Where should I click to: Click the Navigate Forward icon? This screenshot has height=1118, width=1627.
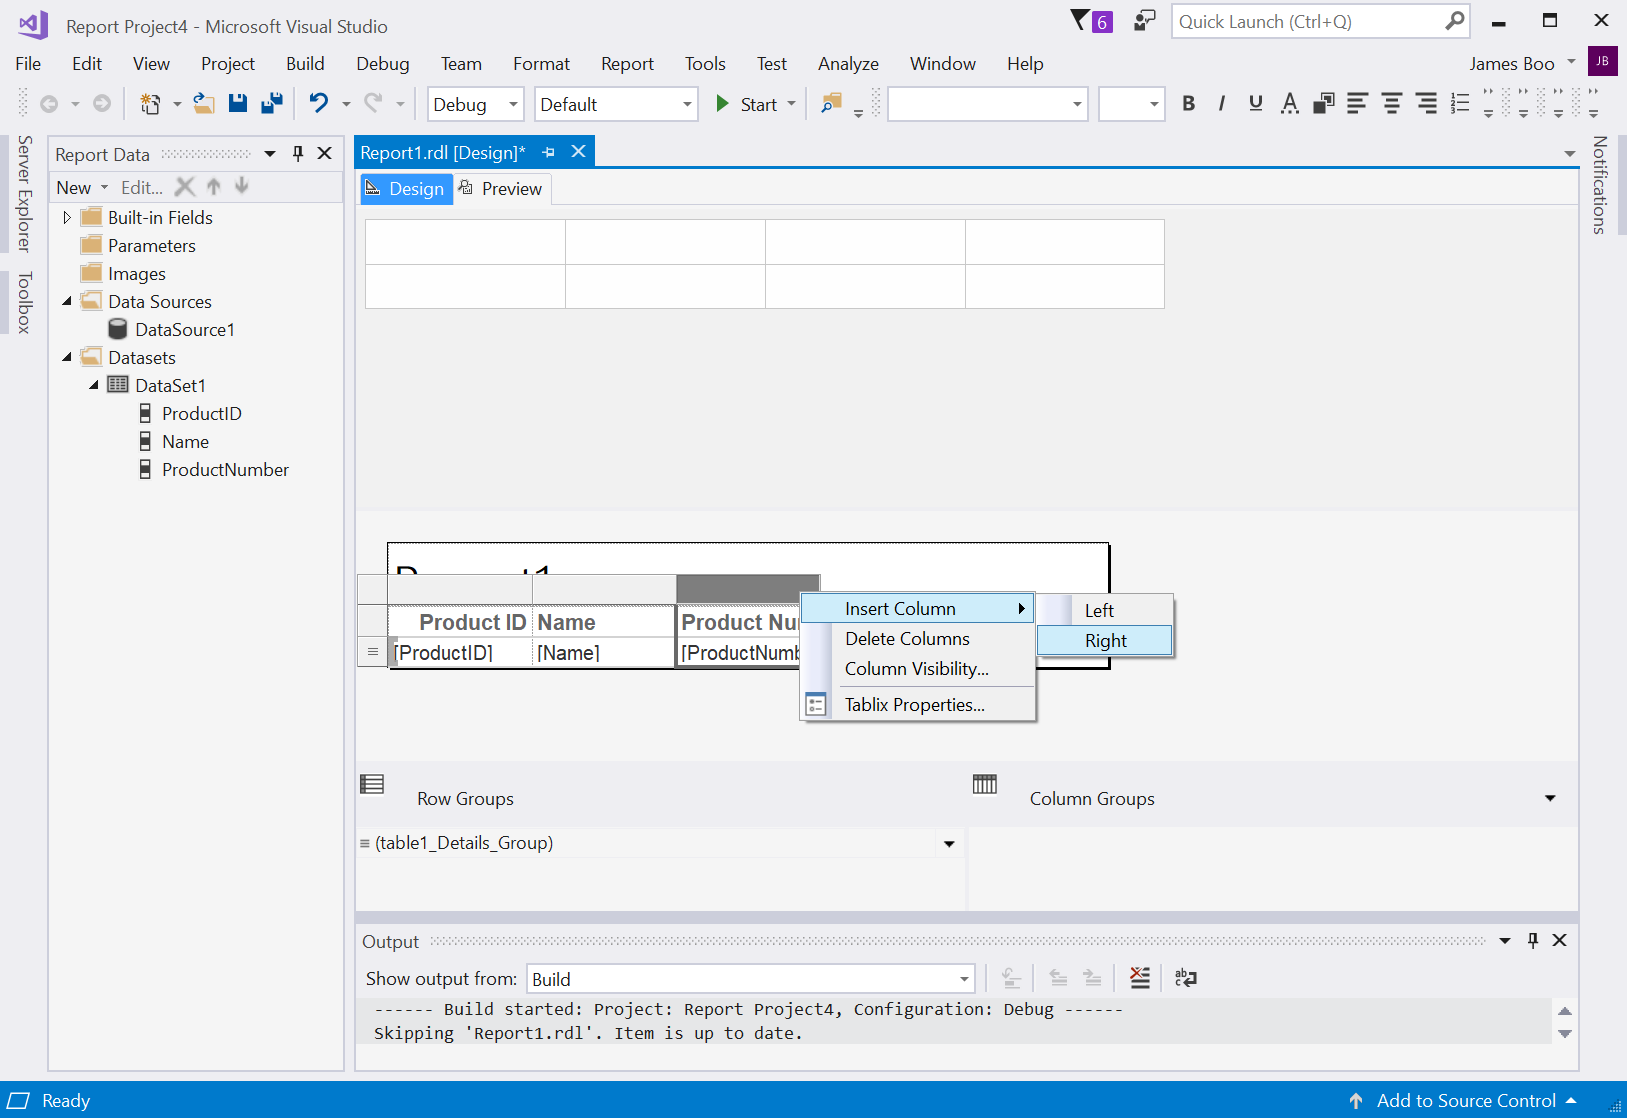tap(102, 103)
